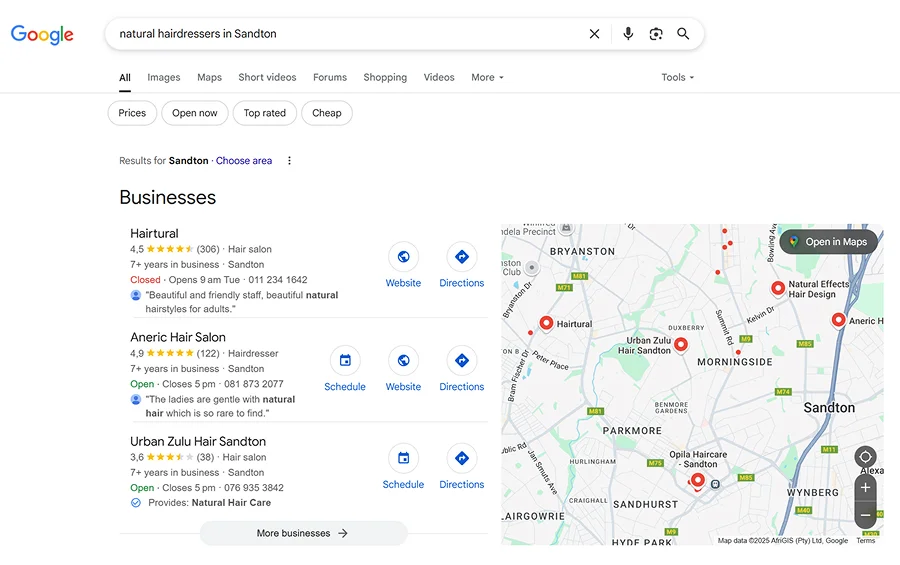Viewport: 900px width, 565px height.
Task: Open the More search categories dropdown
Action: [x=487, y=78]
